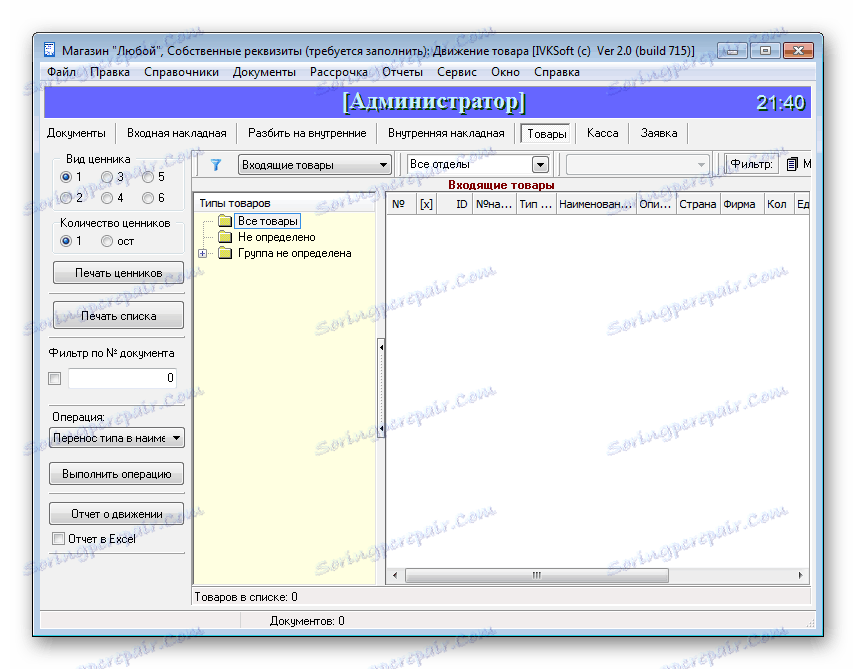
Task: Select price tag type 4 radio
Action: tap(107, 198)
